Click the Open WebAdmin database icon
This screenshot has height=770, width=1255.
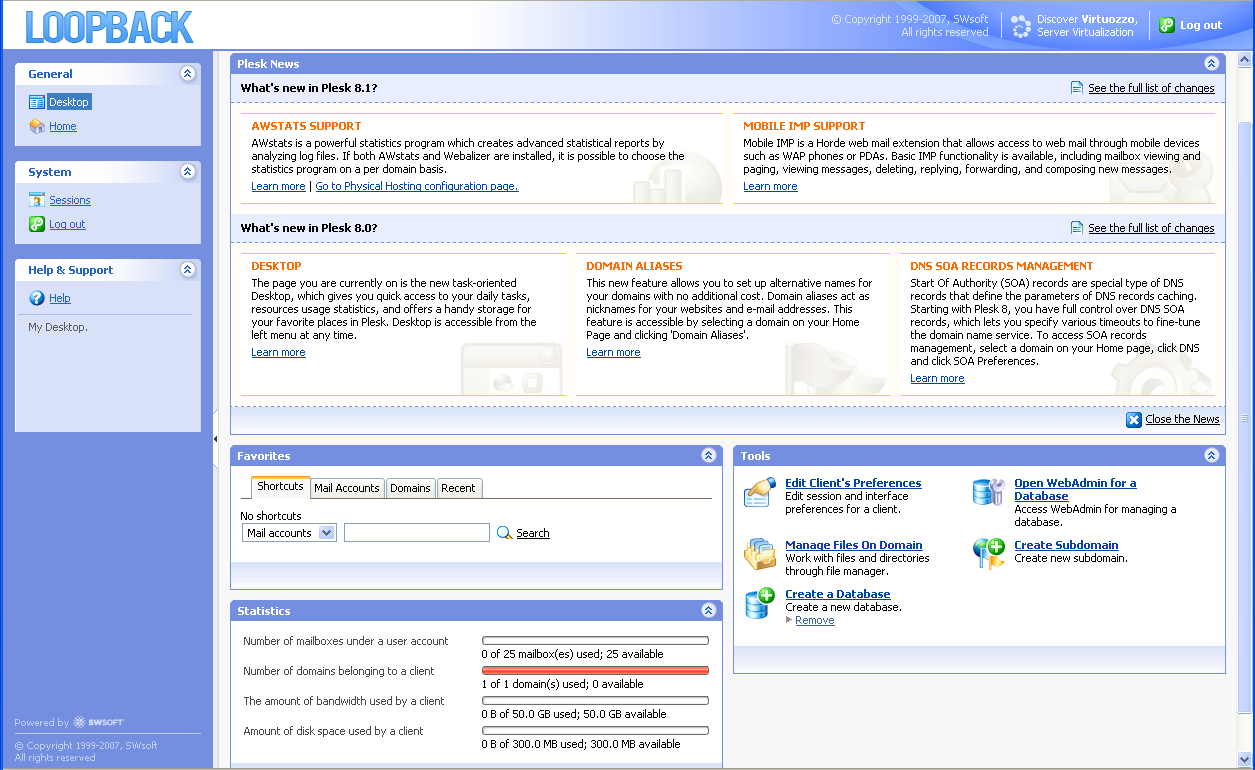point(988,492)
